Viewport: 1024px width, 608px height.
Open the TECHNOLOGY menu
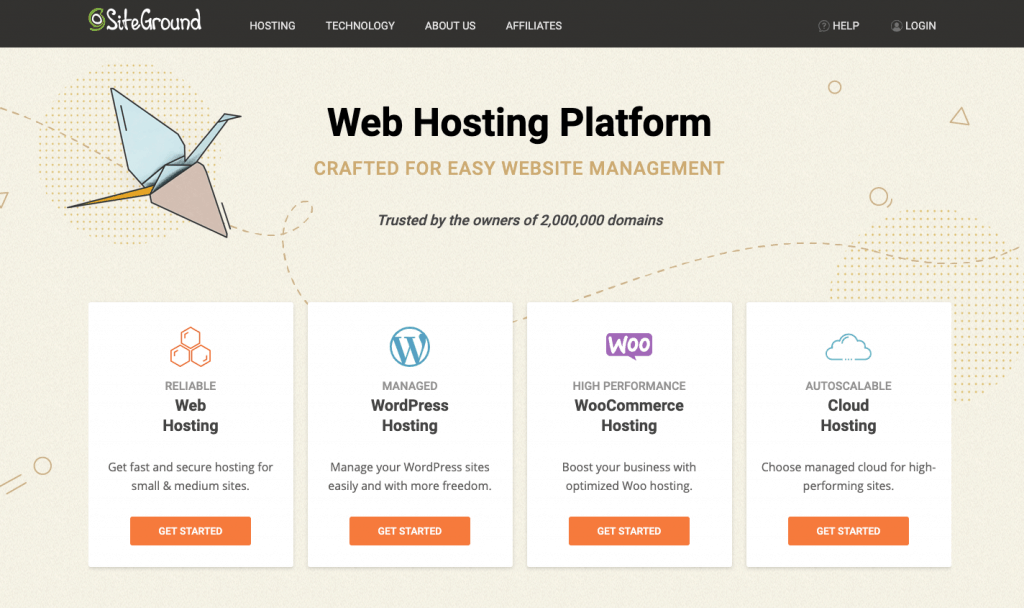[x=360, y=25]
